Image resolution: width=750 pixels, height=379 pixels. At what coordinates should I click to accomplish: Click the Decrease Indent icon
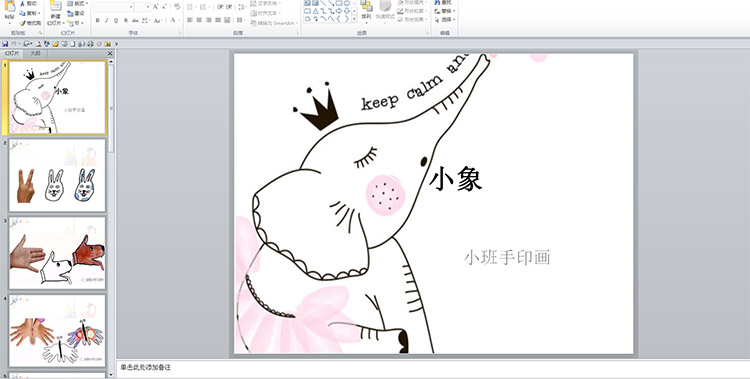point(220,7)
